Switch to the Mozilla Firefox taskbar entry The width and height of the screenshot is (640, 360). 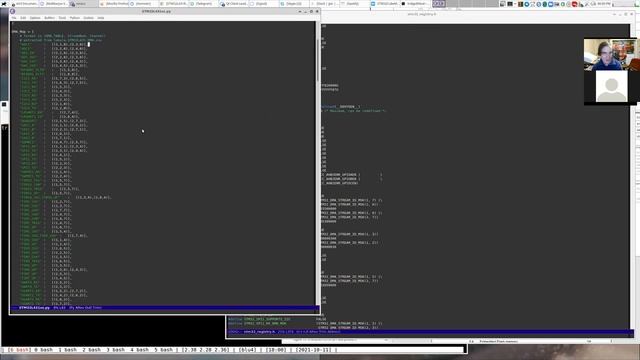[x=114, y=4]
